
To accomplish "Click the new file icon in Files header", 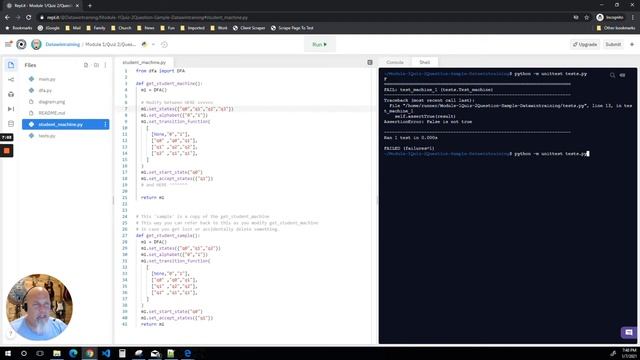I will click(86, 65).
